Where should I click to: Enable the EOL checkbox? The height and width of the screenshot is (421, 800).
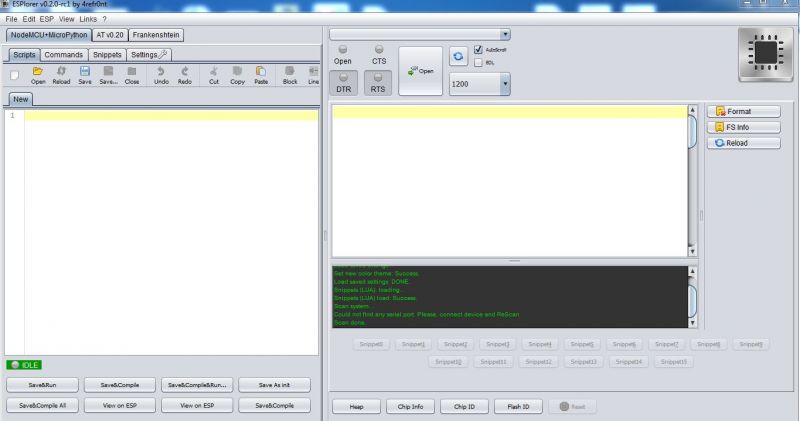tap(478, 63)
